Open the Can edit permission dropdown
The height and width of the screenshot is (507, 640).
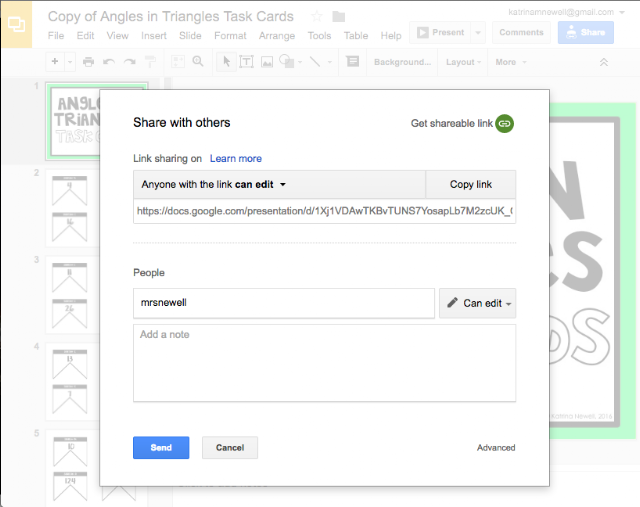[478, 303]
